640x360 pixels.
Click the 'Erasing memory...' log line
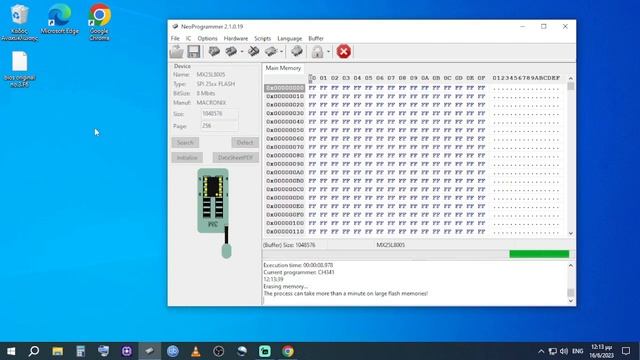pos(286,287)
